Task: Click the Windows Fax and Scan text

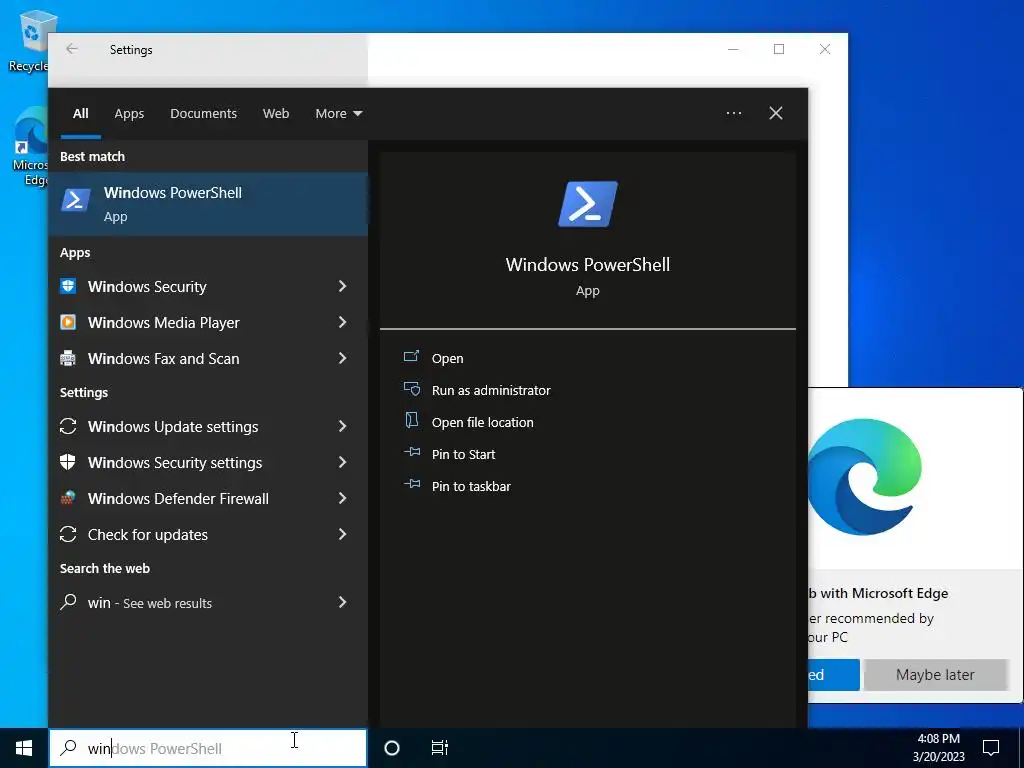Action: click(164, 359)
